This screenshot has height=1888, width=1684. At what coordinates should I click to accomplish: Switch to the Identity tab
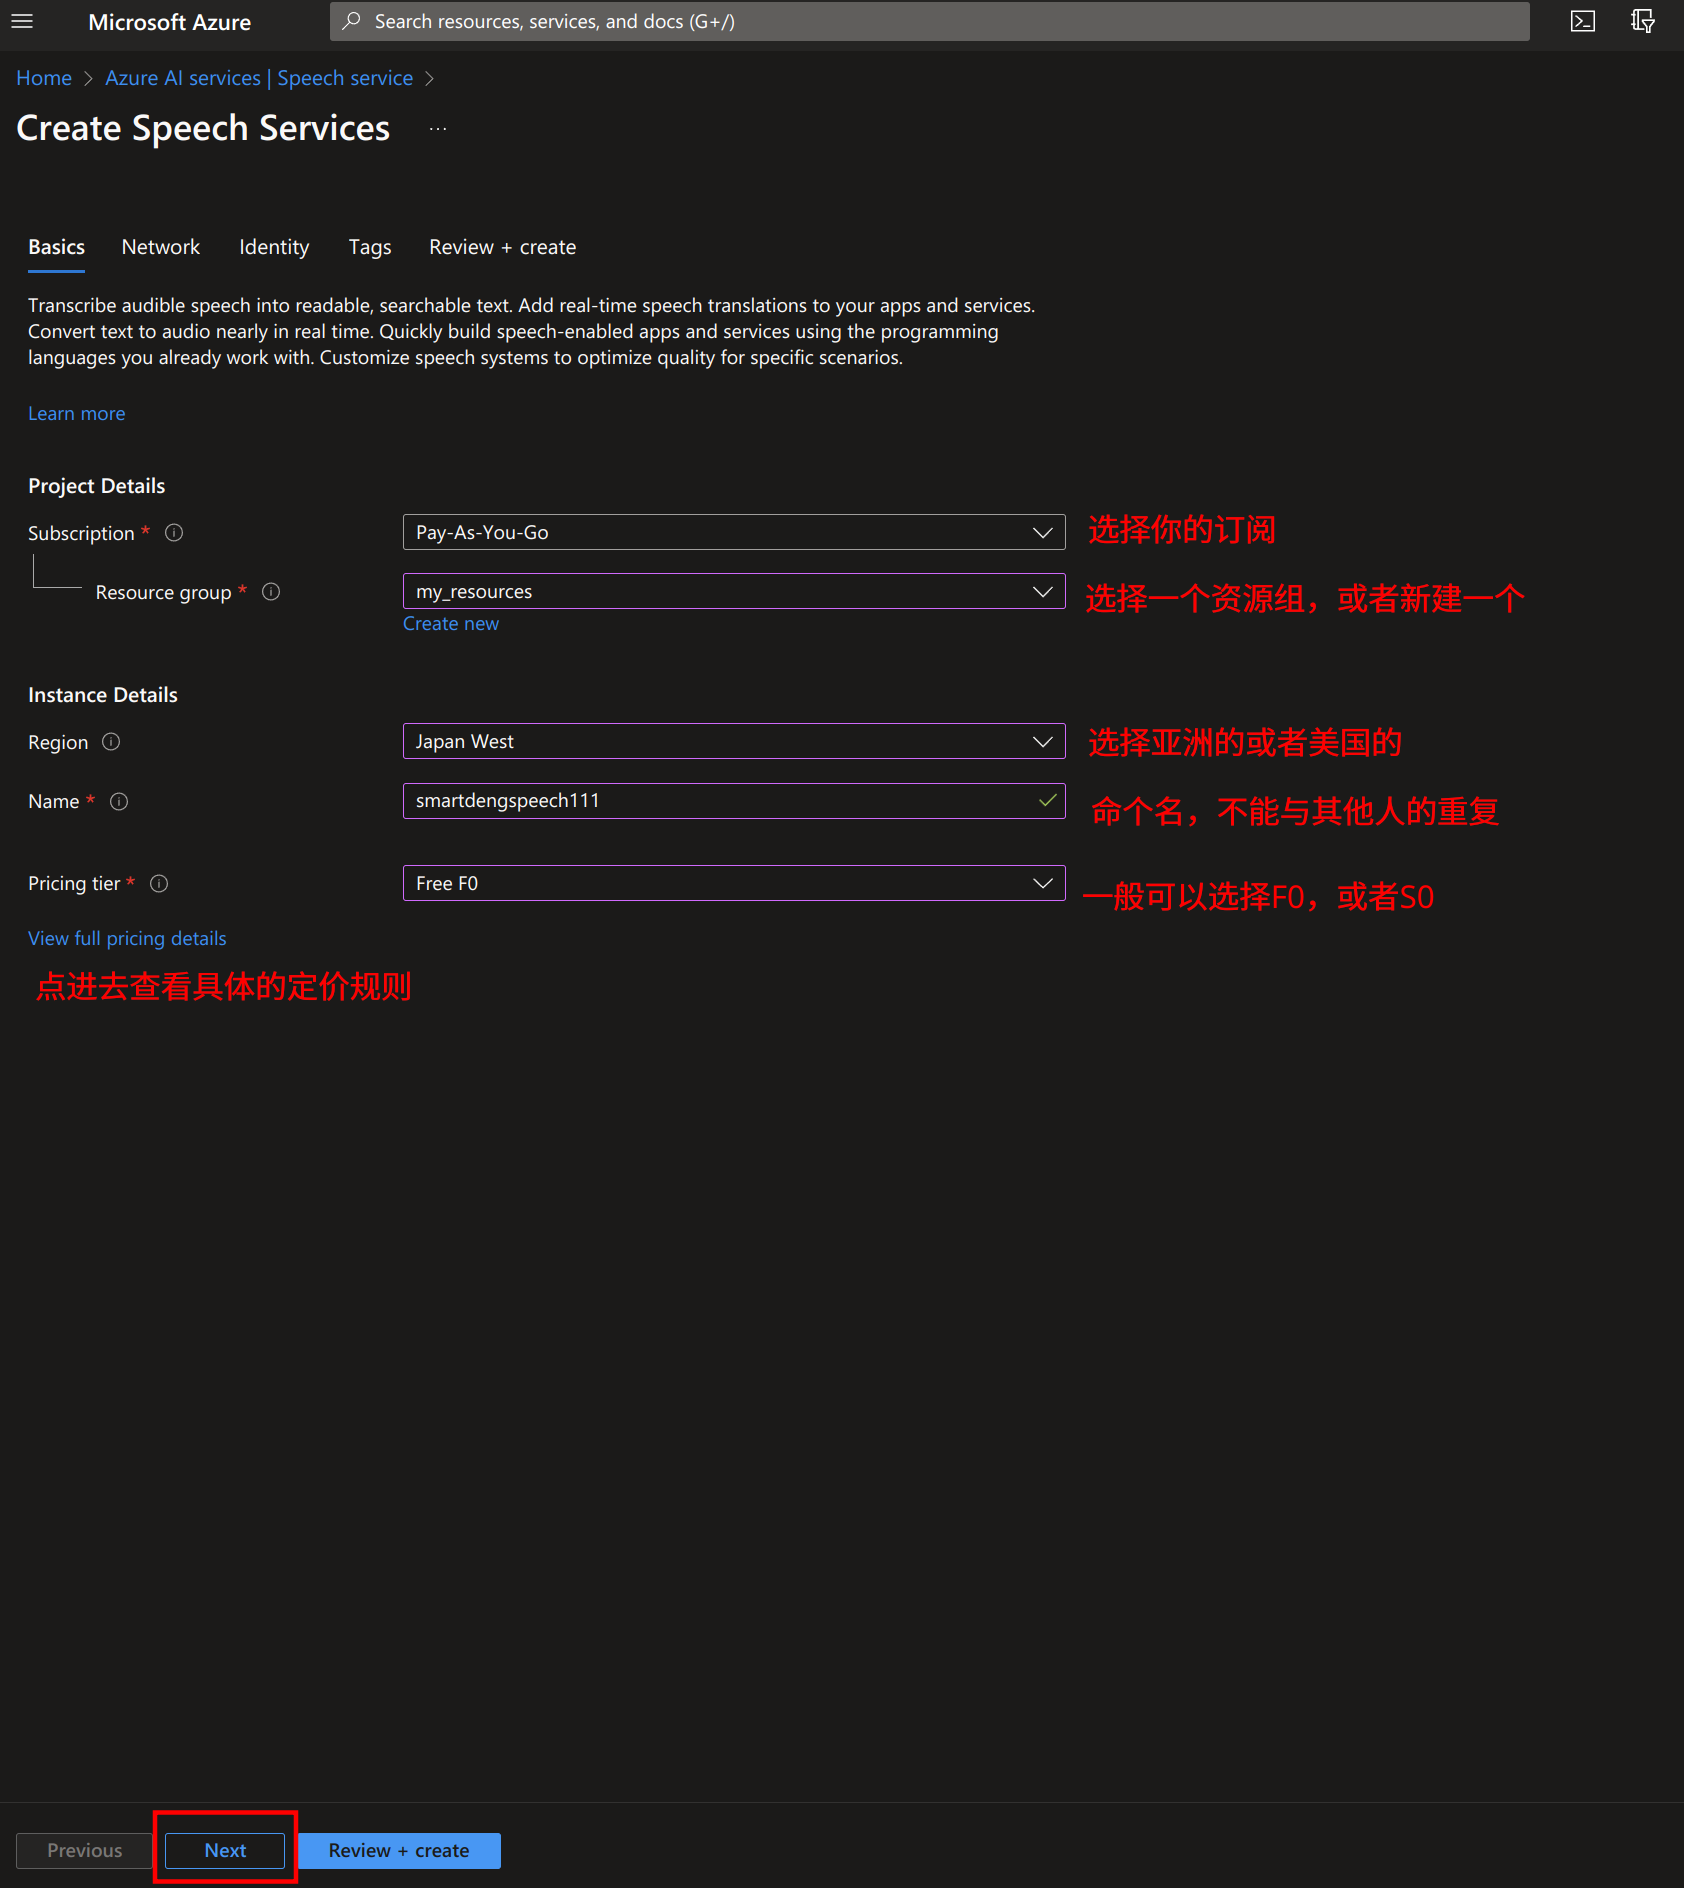tap(274, 247)
